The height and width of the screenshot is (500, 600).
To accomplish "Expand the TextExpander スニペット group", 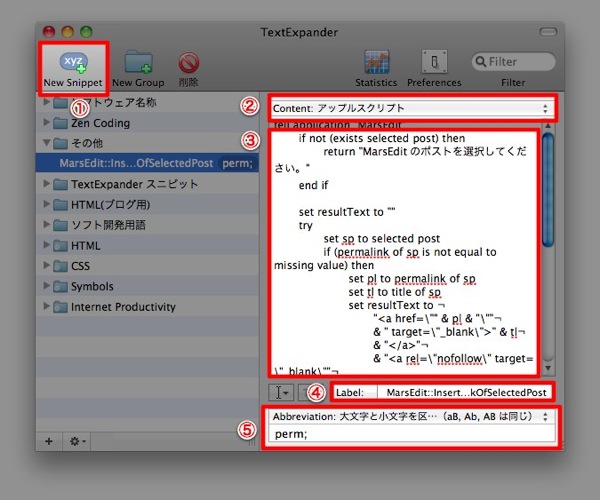I will (x=46, y=184).
